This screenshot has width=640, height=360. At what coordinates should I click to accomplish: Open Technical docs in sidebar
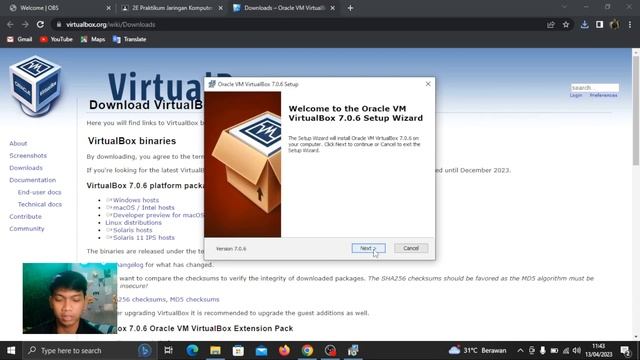click(40, 204)
